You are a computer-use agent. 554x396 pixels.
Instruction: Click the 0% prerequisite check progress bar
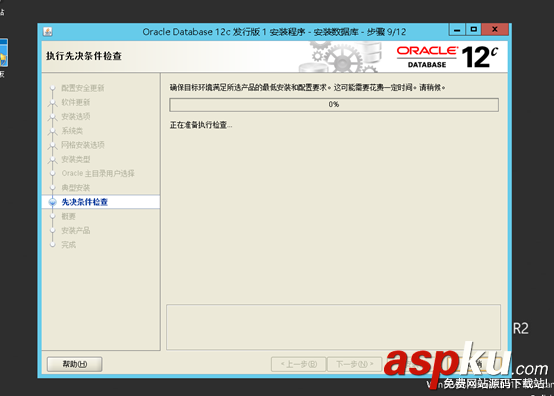click(x=334, y=105)
